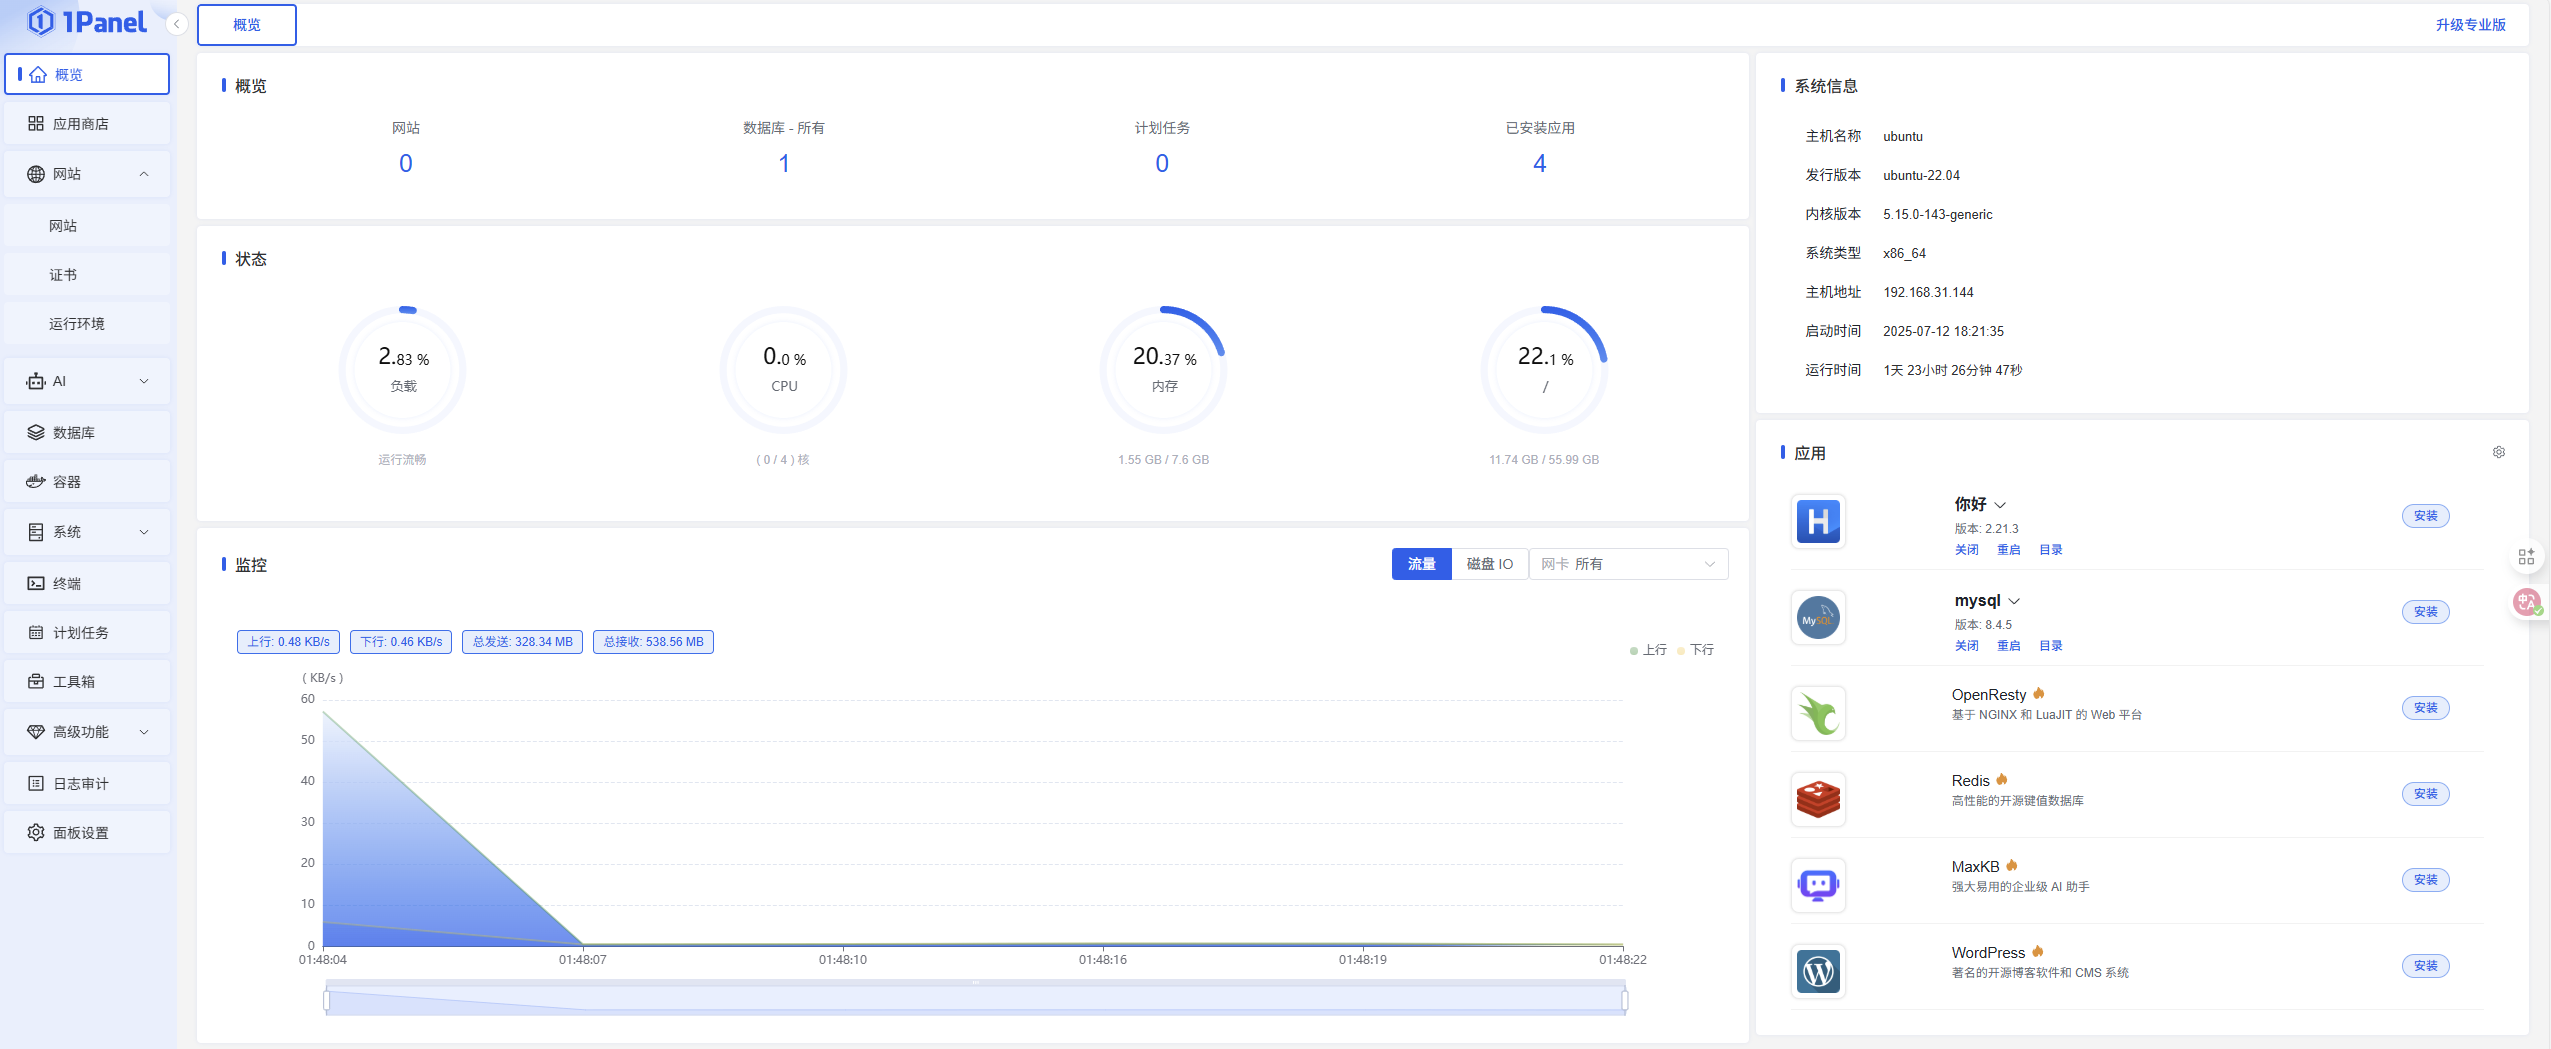
Task: Click 安装 button for OpenResty
Action: pos(2425,709)
